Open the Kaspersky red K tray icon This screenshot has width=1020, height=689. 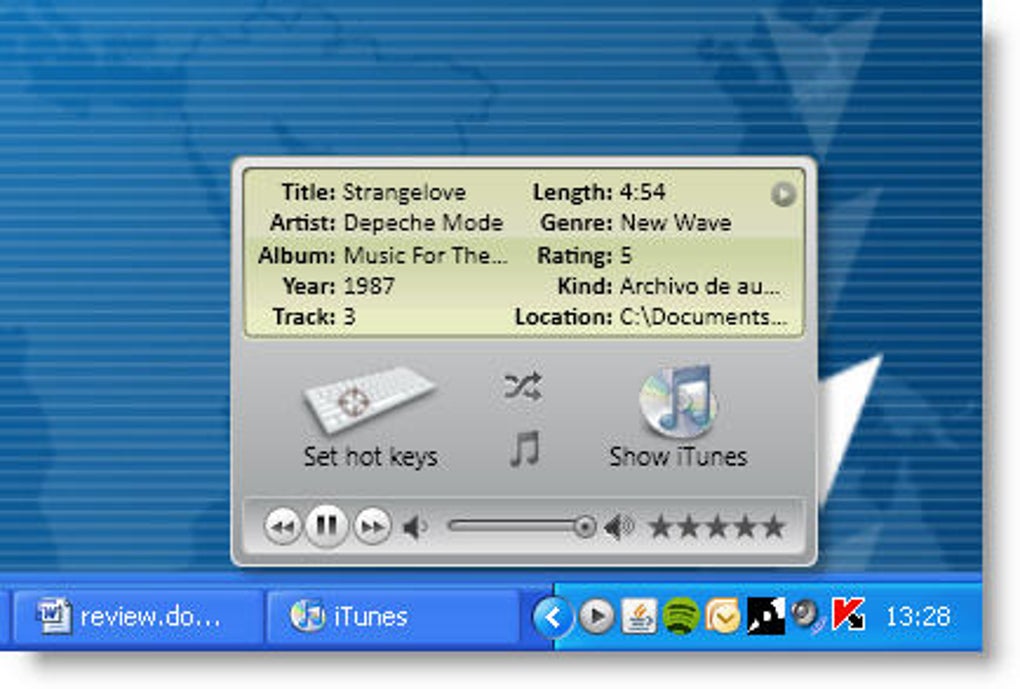pyautogui.click(x=848, y=614)
